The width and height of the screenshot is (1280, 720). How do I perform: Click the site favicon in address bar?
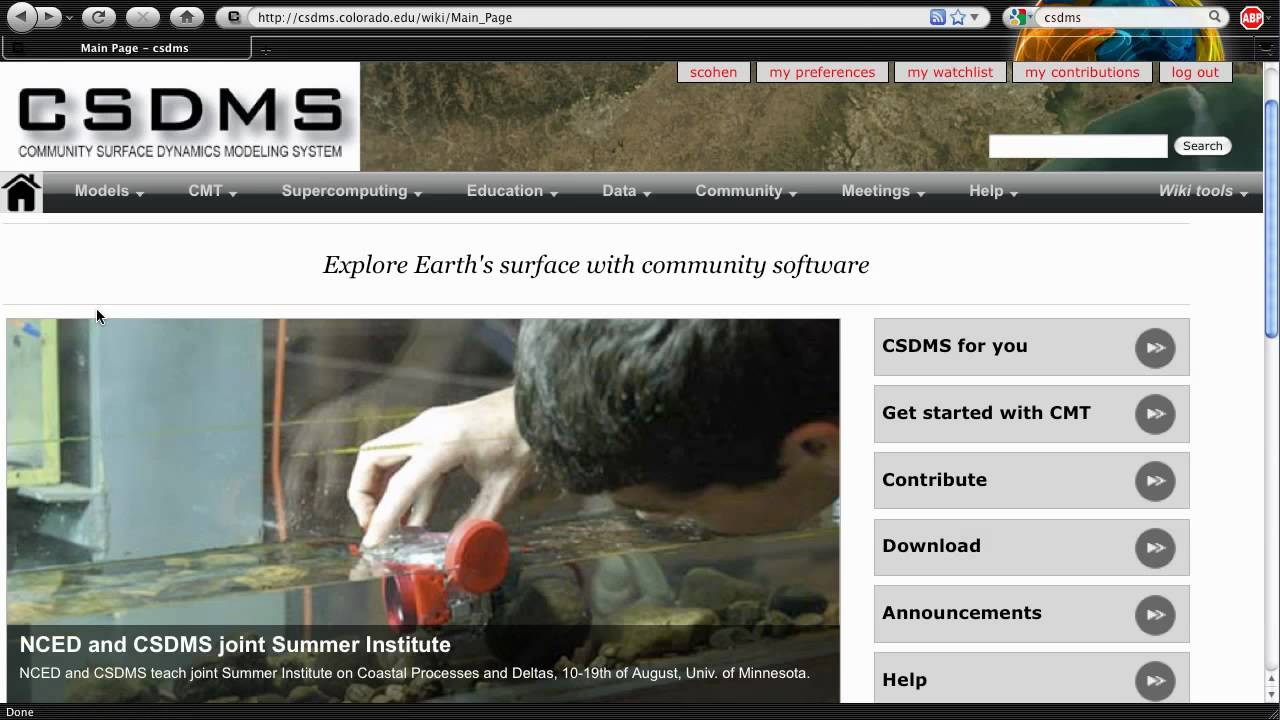click(x=233, y=17)
